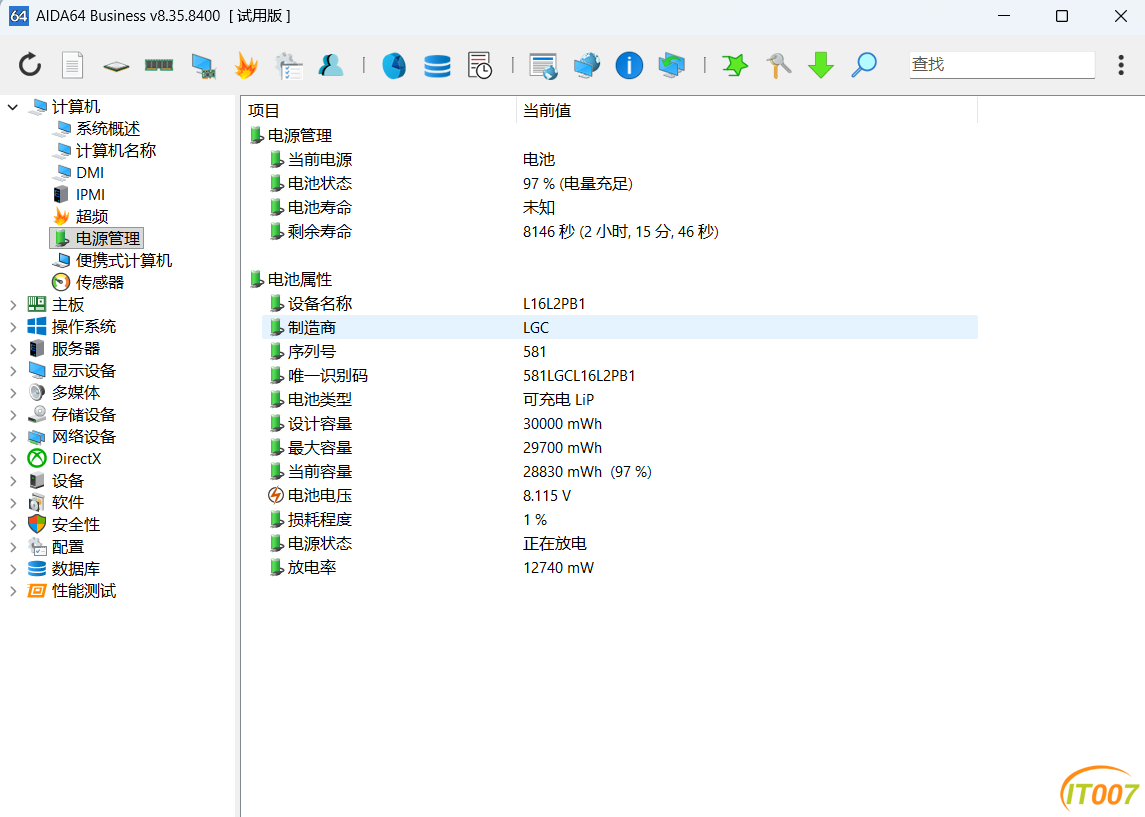Select 安全性 in the tree

[x=76, y=524]
